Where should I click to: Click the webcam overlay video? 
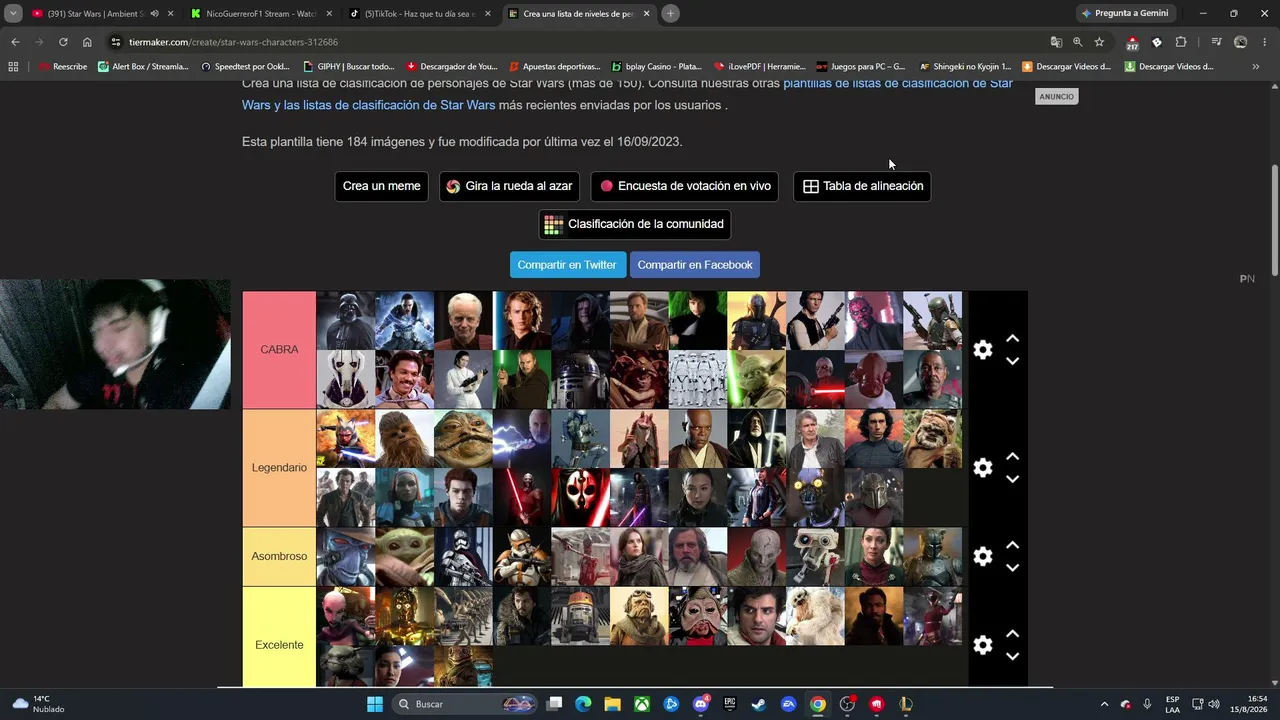click(115, 344)
